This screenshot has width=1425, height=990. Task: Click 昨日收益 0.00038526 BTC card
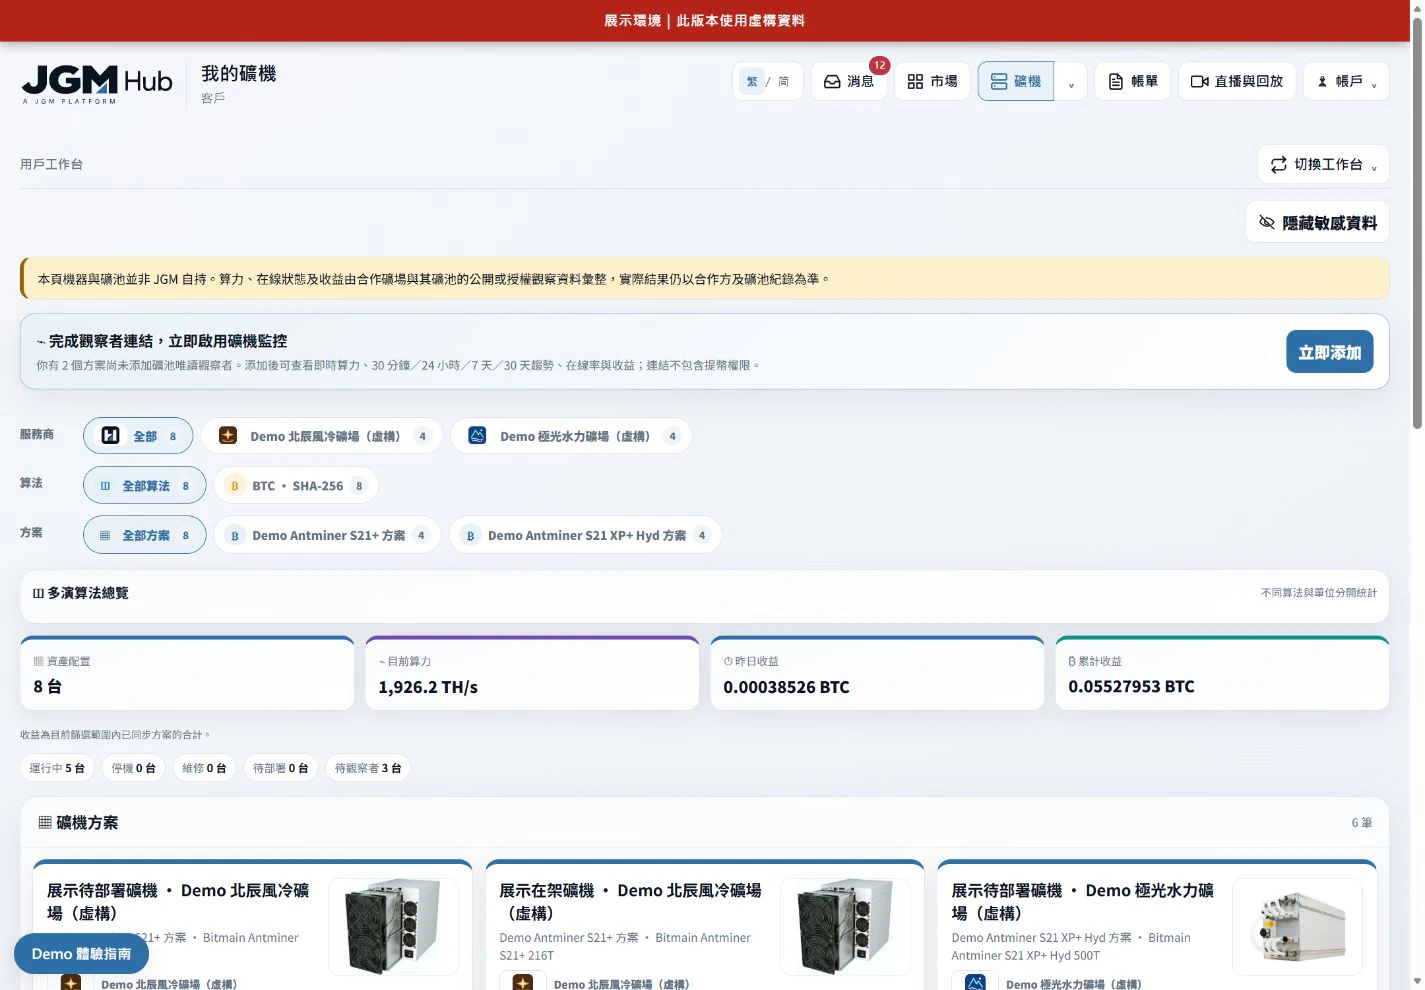(x=877, y=674)
